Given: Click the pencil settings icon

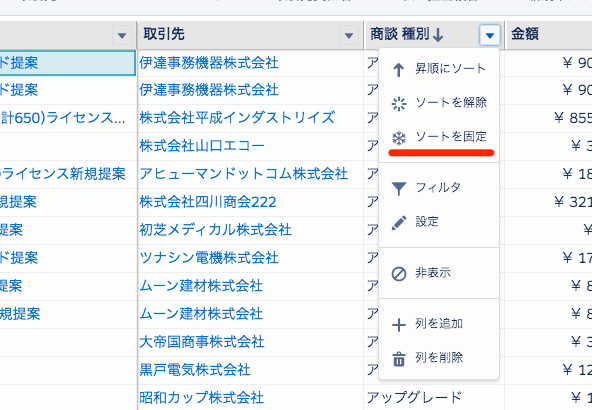Looking at the screenshot, I should coord(399,223).
